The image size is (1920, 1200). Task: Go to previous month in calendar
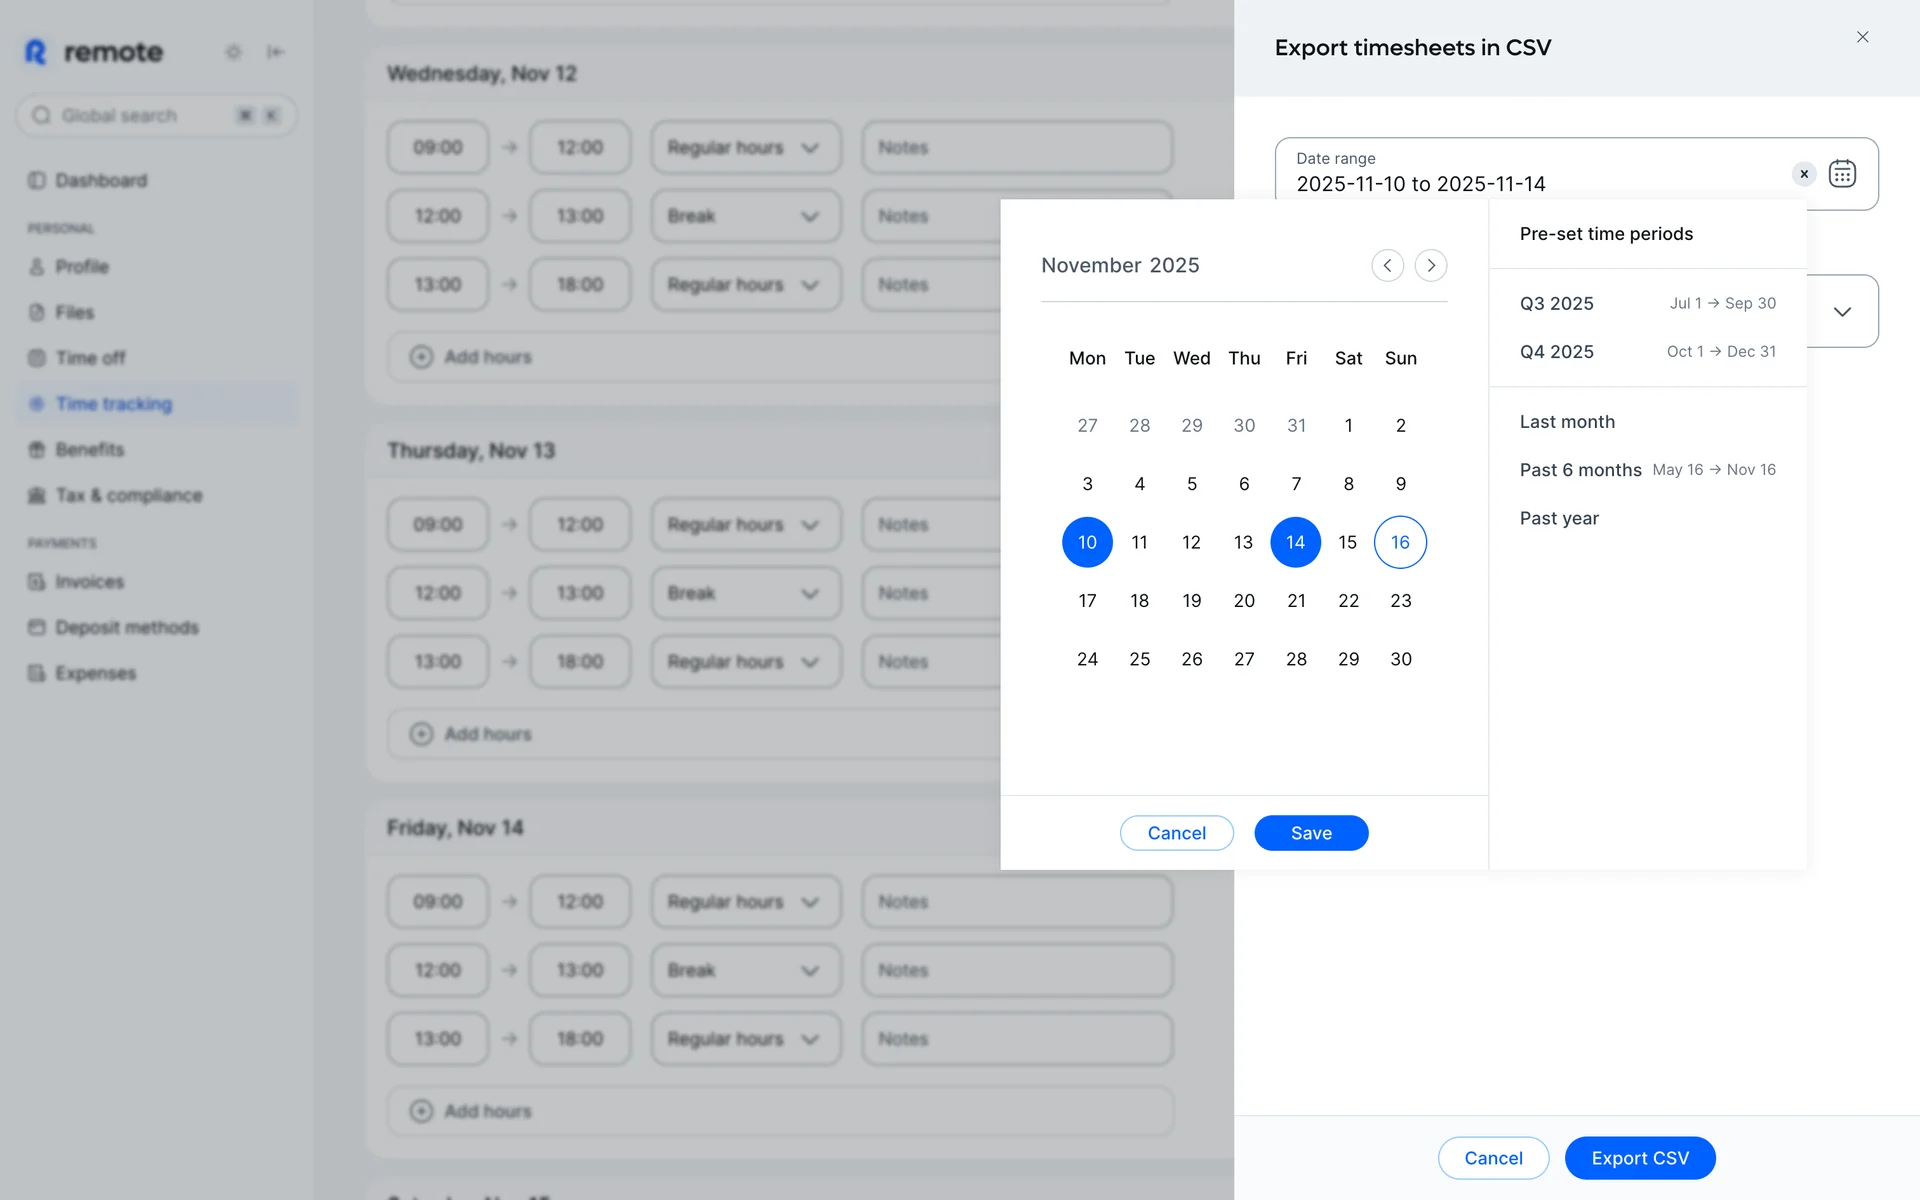tap(1387, 265)
